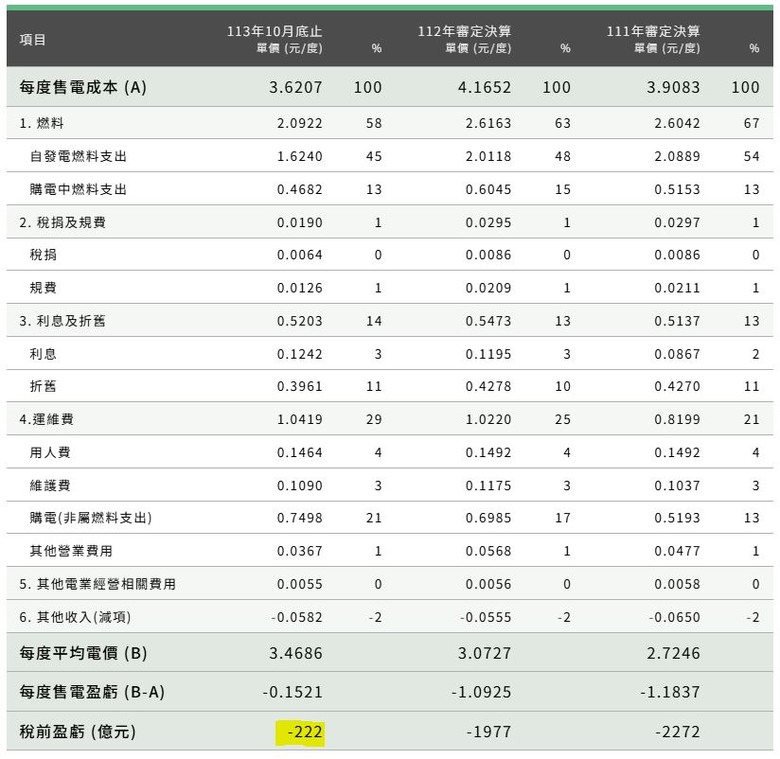
Task: Click the 每度售電成本 (A) row label
Action: tap(83, 88)
